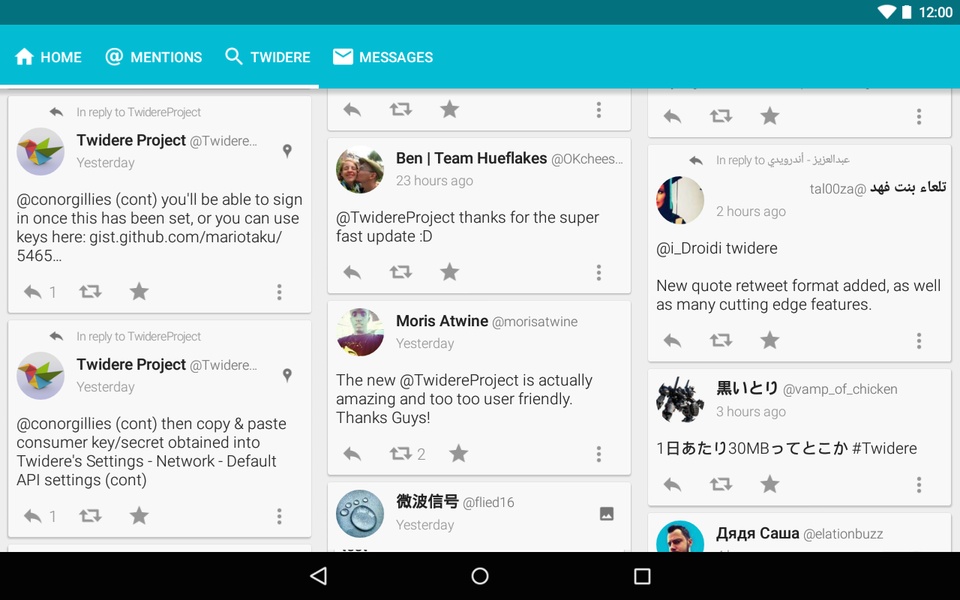Open the Mentions tab
The image size is (960, 600).
click(153, 57)
